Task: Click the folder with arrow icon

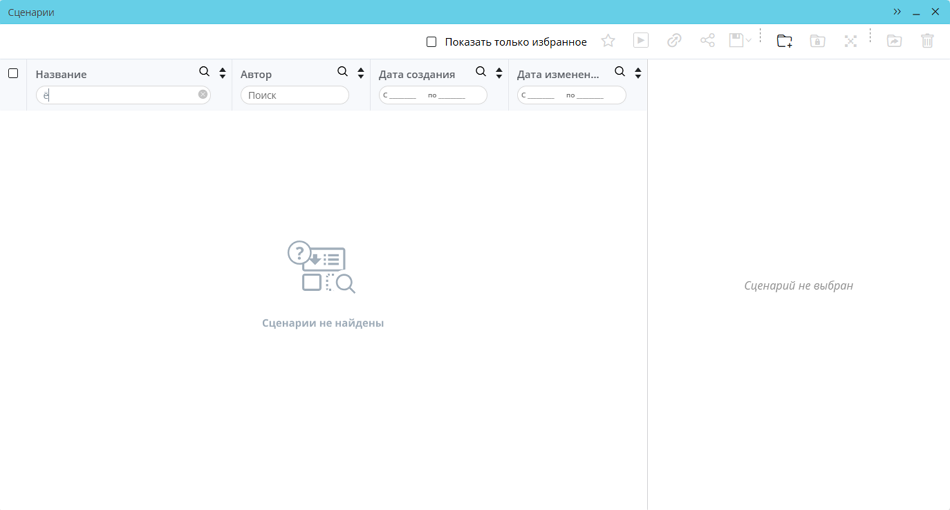Action: 894,41
